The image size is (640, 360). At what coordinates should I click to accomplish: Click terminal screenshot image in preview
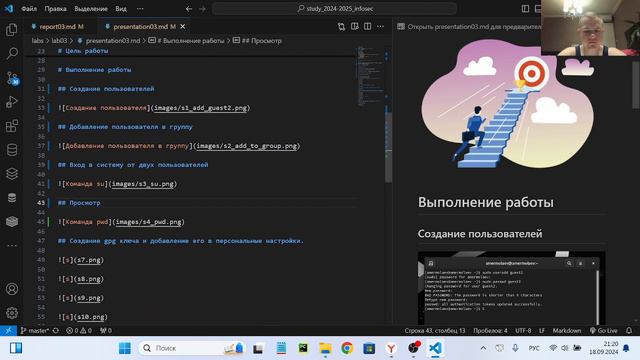click(x=511, y=288)
